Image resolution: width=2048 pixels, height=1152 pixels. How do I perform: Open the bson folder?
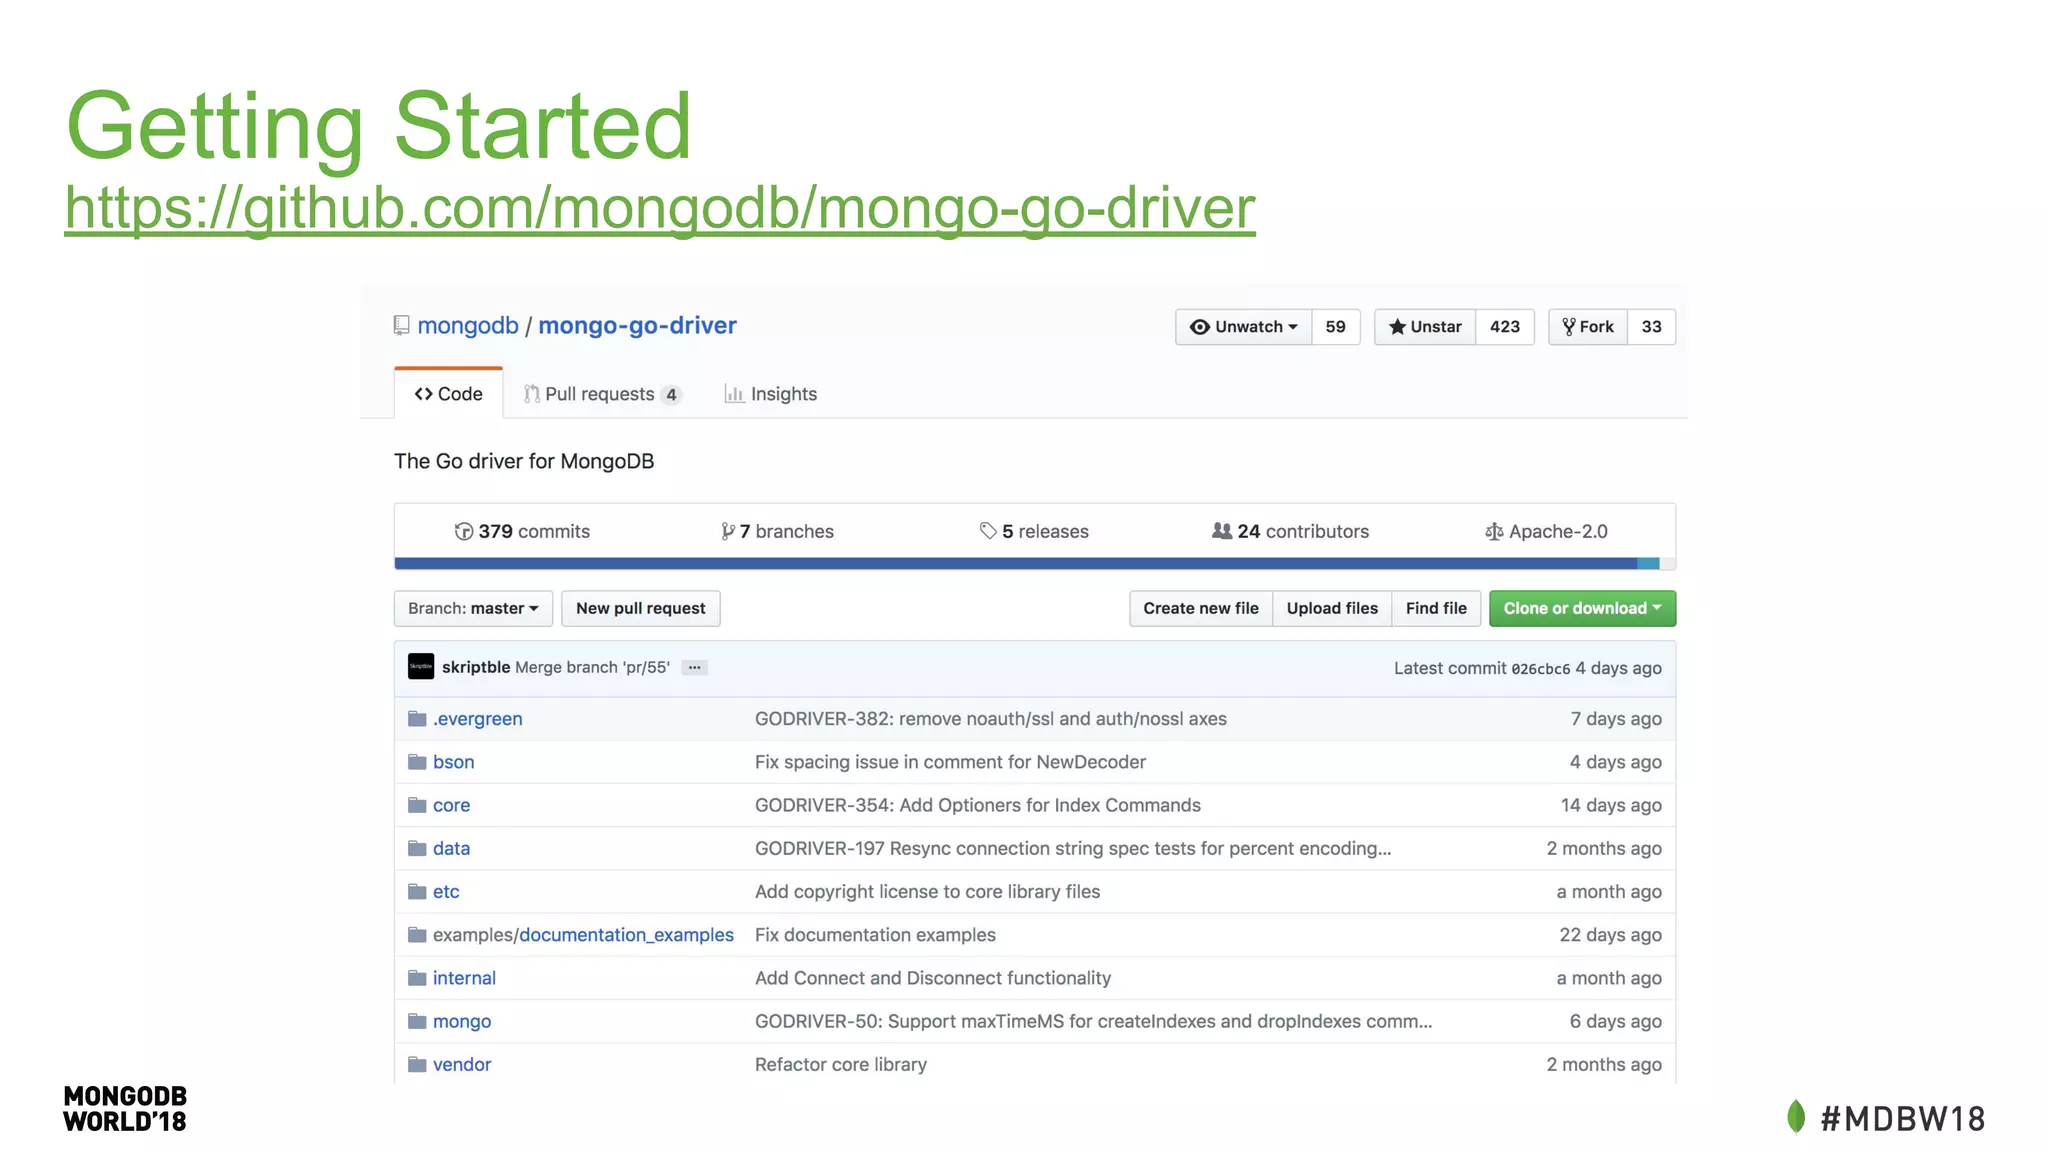click(x=454, y=762)
